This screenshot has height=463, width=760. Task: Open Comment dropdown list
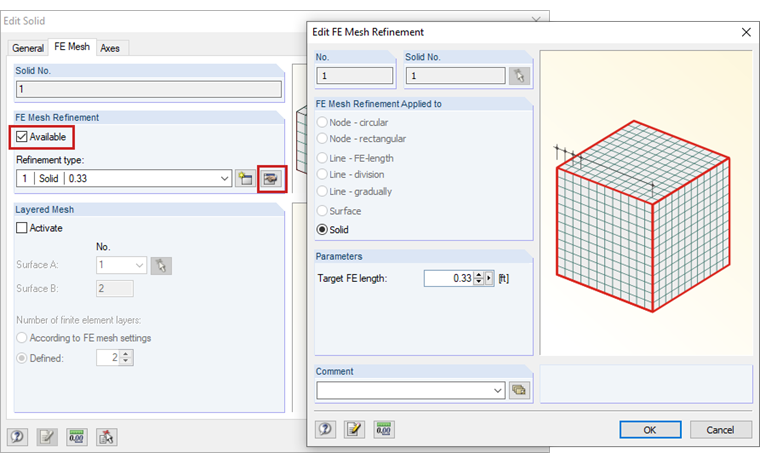click(x=498, y=390)
